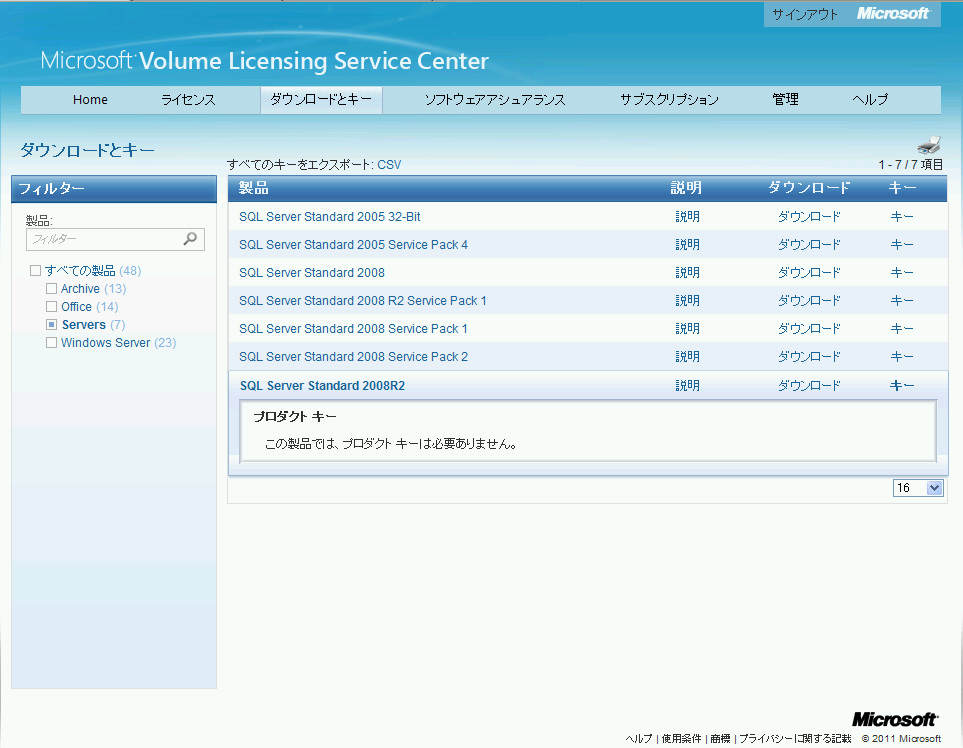Viewport: 963px width, 748px height.
Task: Click the 製品 column header
Action: click(x=254, y=188)
